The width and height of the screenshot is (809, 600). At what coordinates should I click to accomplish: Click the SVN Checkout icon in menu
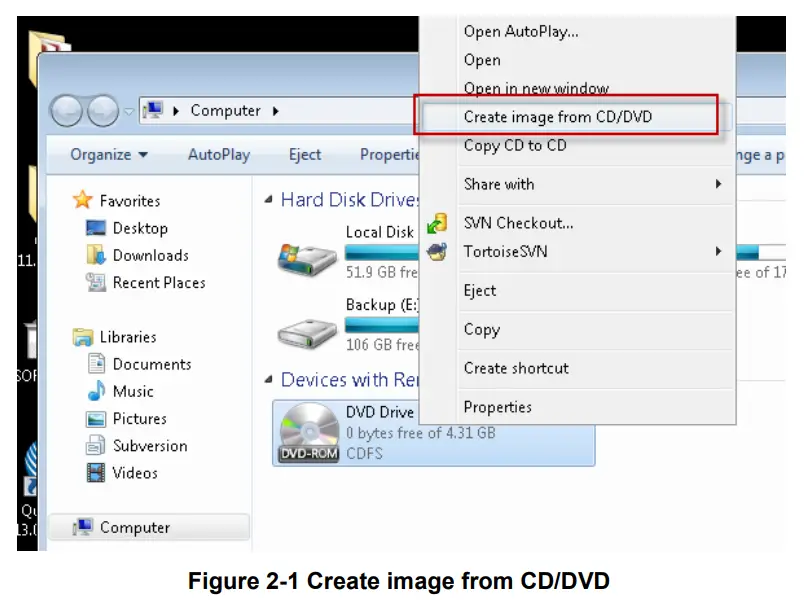pyautogui.click(x=437, y=223)
